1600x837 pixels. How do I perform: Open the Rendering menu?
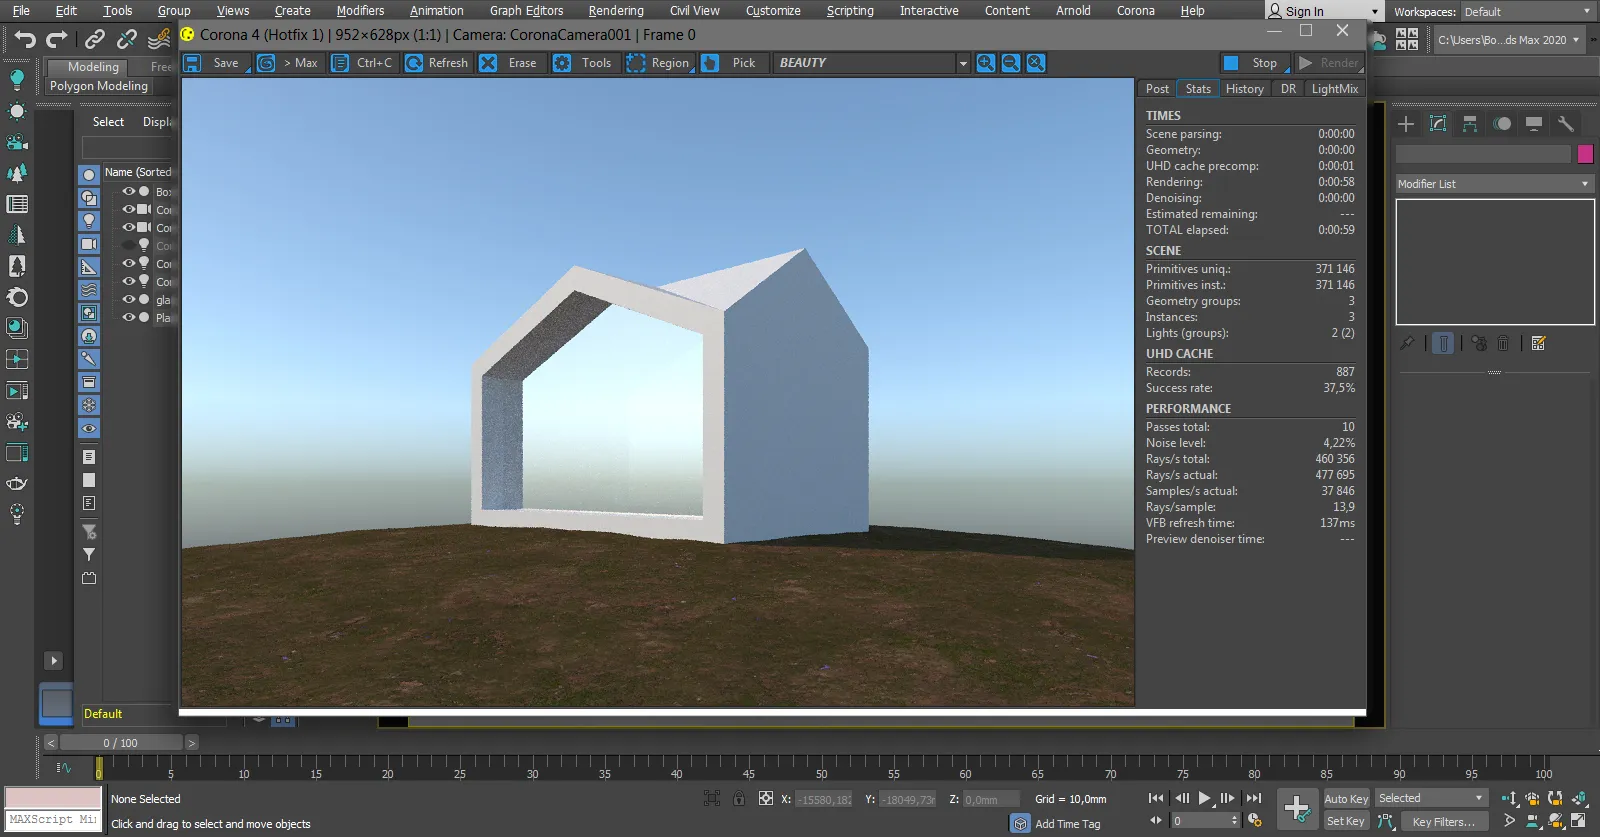(616, 11)
